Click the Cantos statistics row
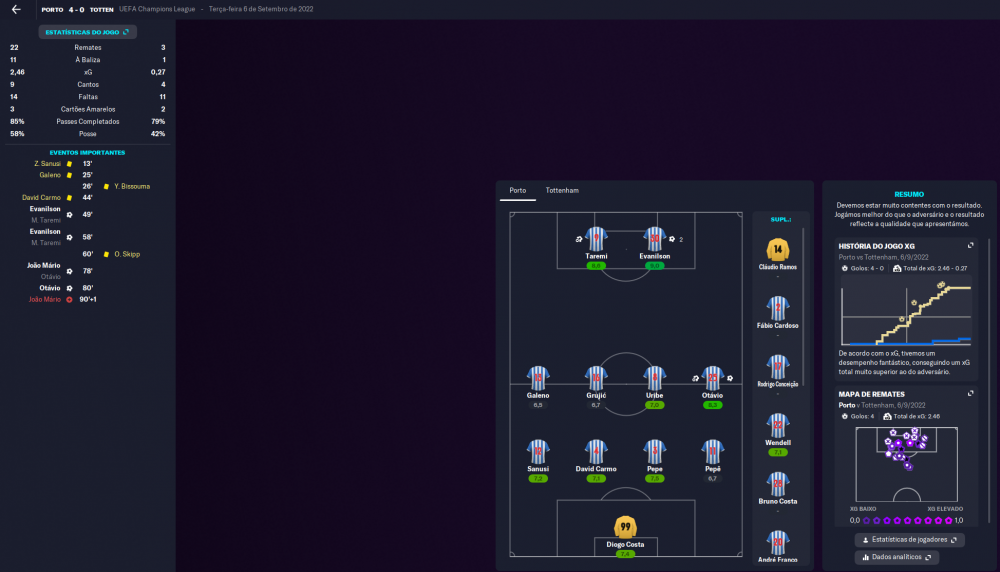Viewport: 1000px width, 572px height. (87, 85)
